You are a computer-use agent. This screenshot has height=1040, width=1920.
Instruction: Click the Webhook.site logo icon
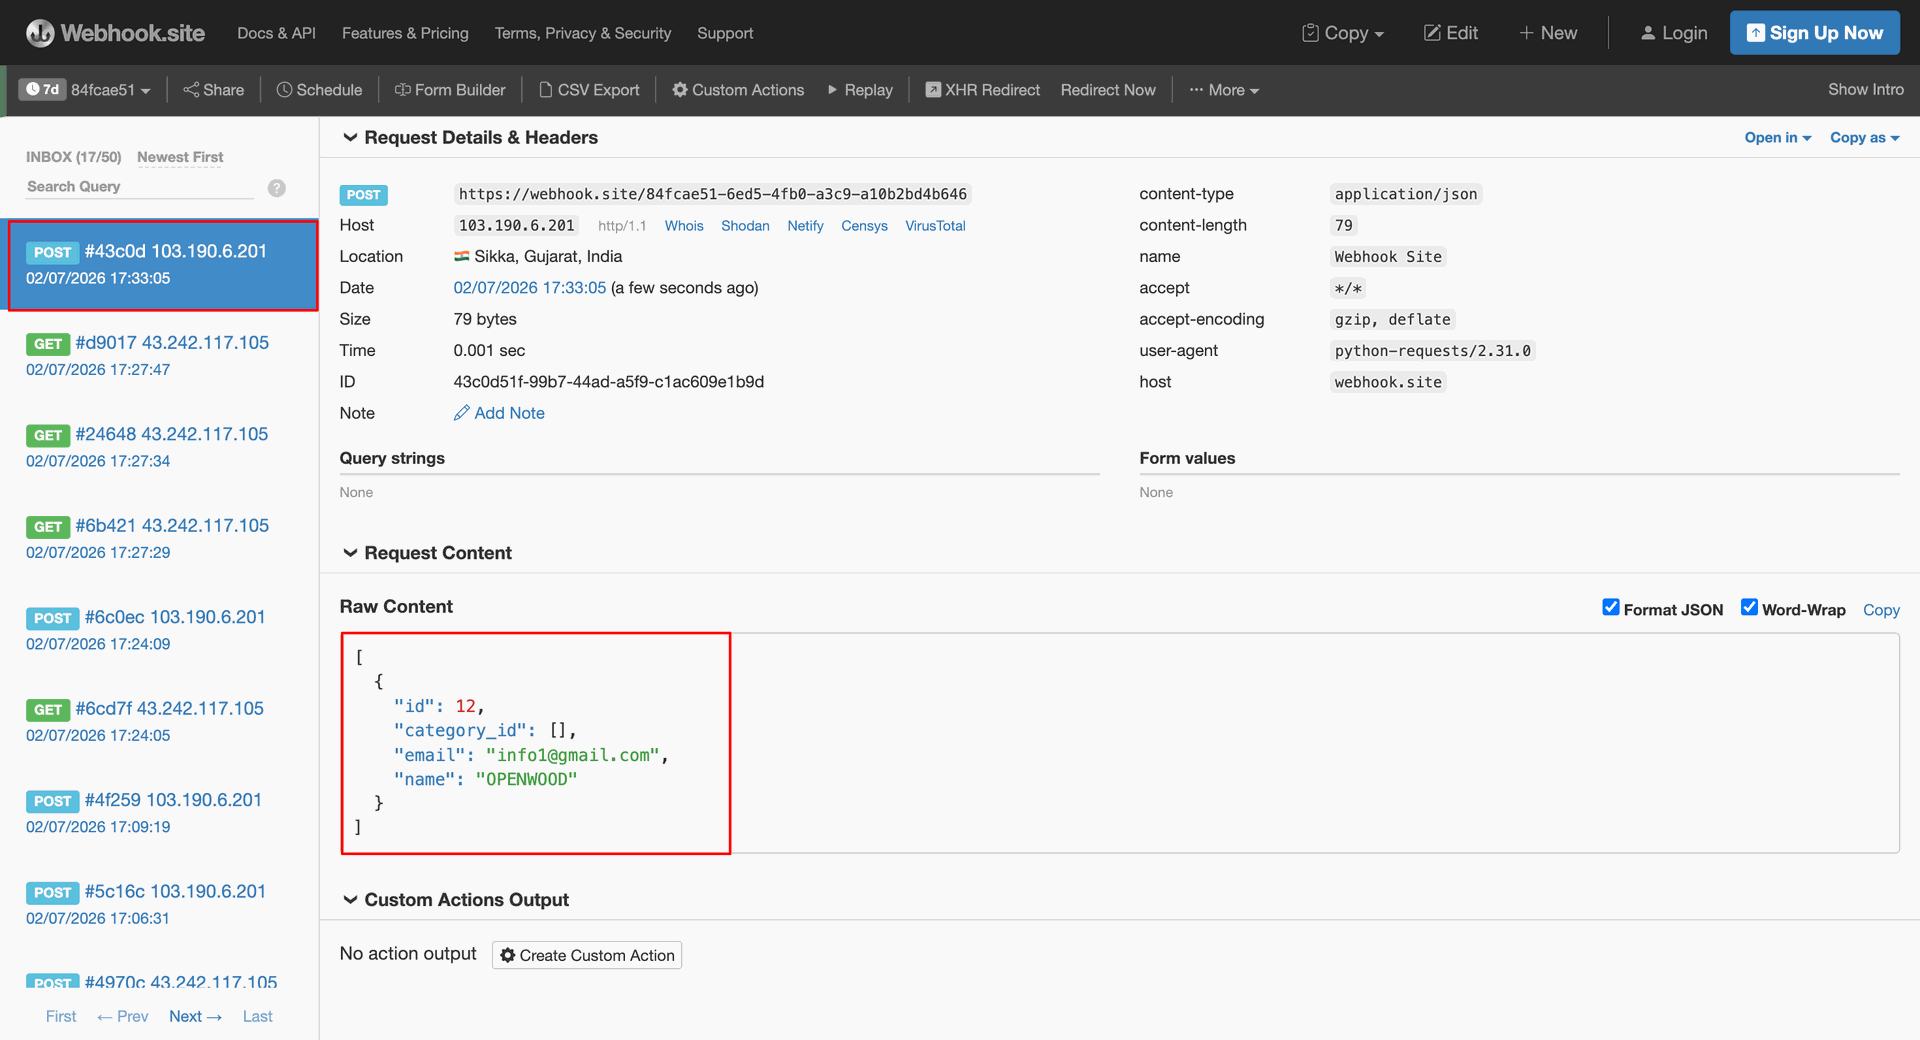click(40, 33)
